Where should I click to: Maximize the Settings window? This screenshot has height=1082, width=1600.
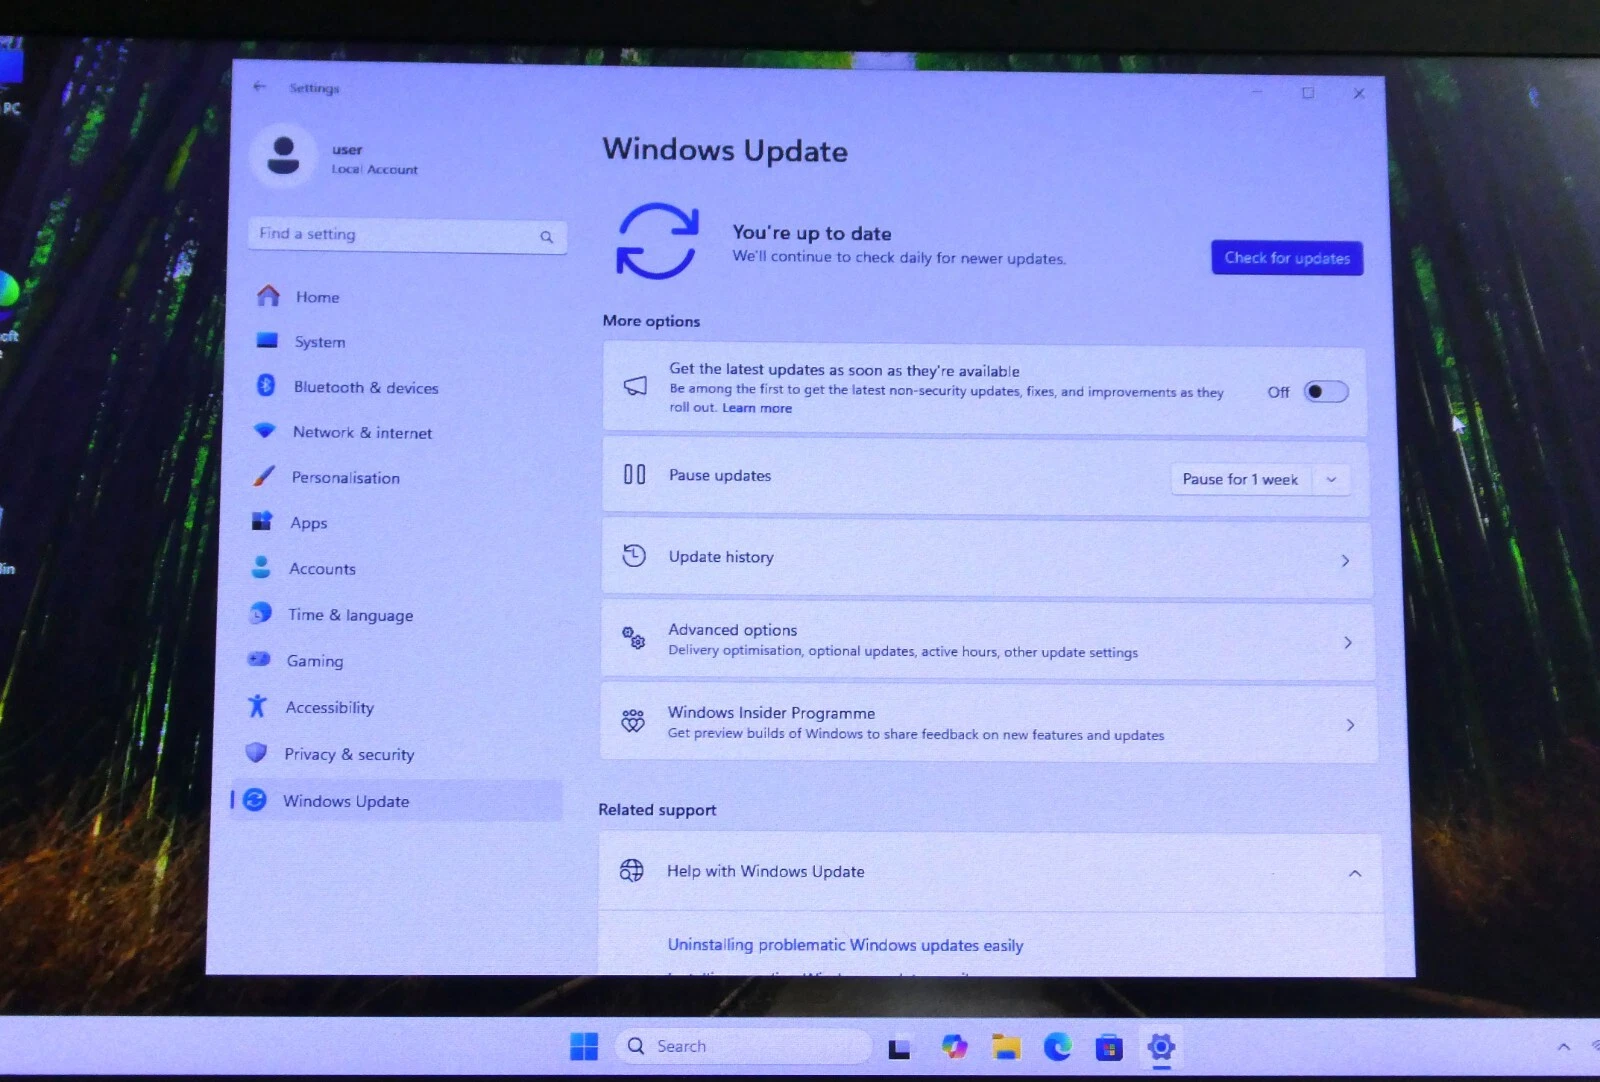pyautogui.click(x=1307, y=93)
